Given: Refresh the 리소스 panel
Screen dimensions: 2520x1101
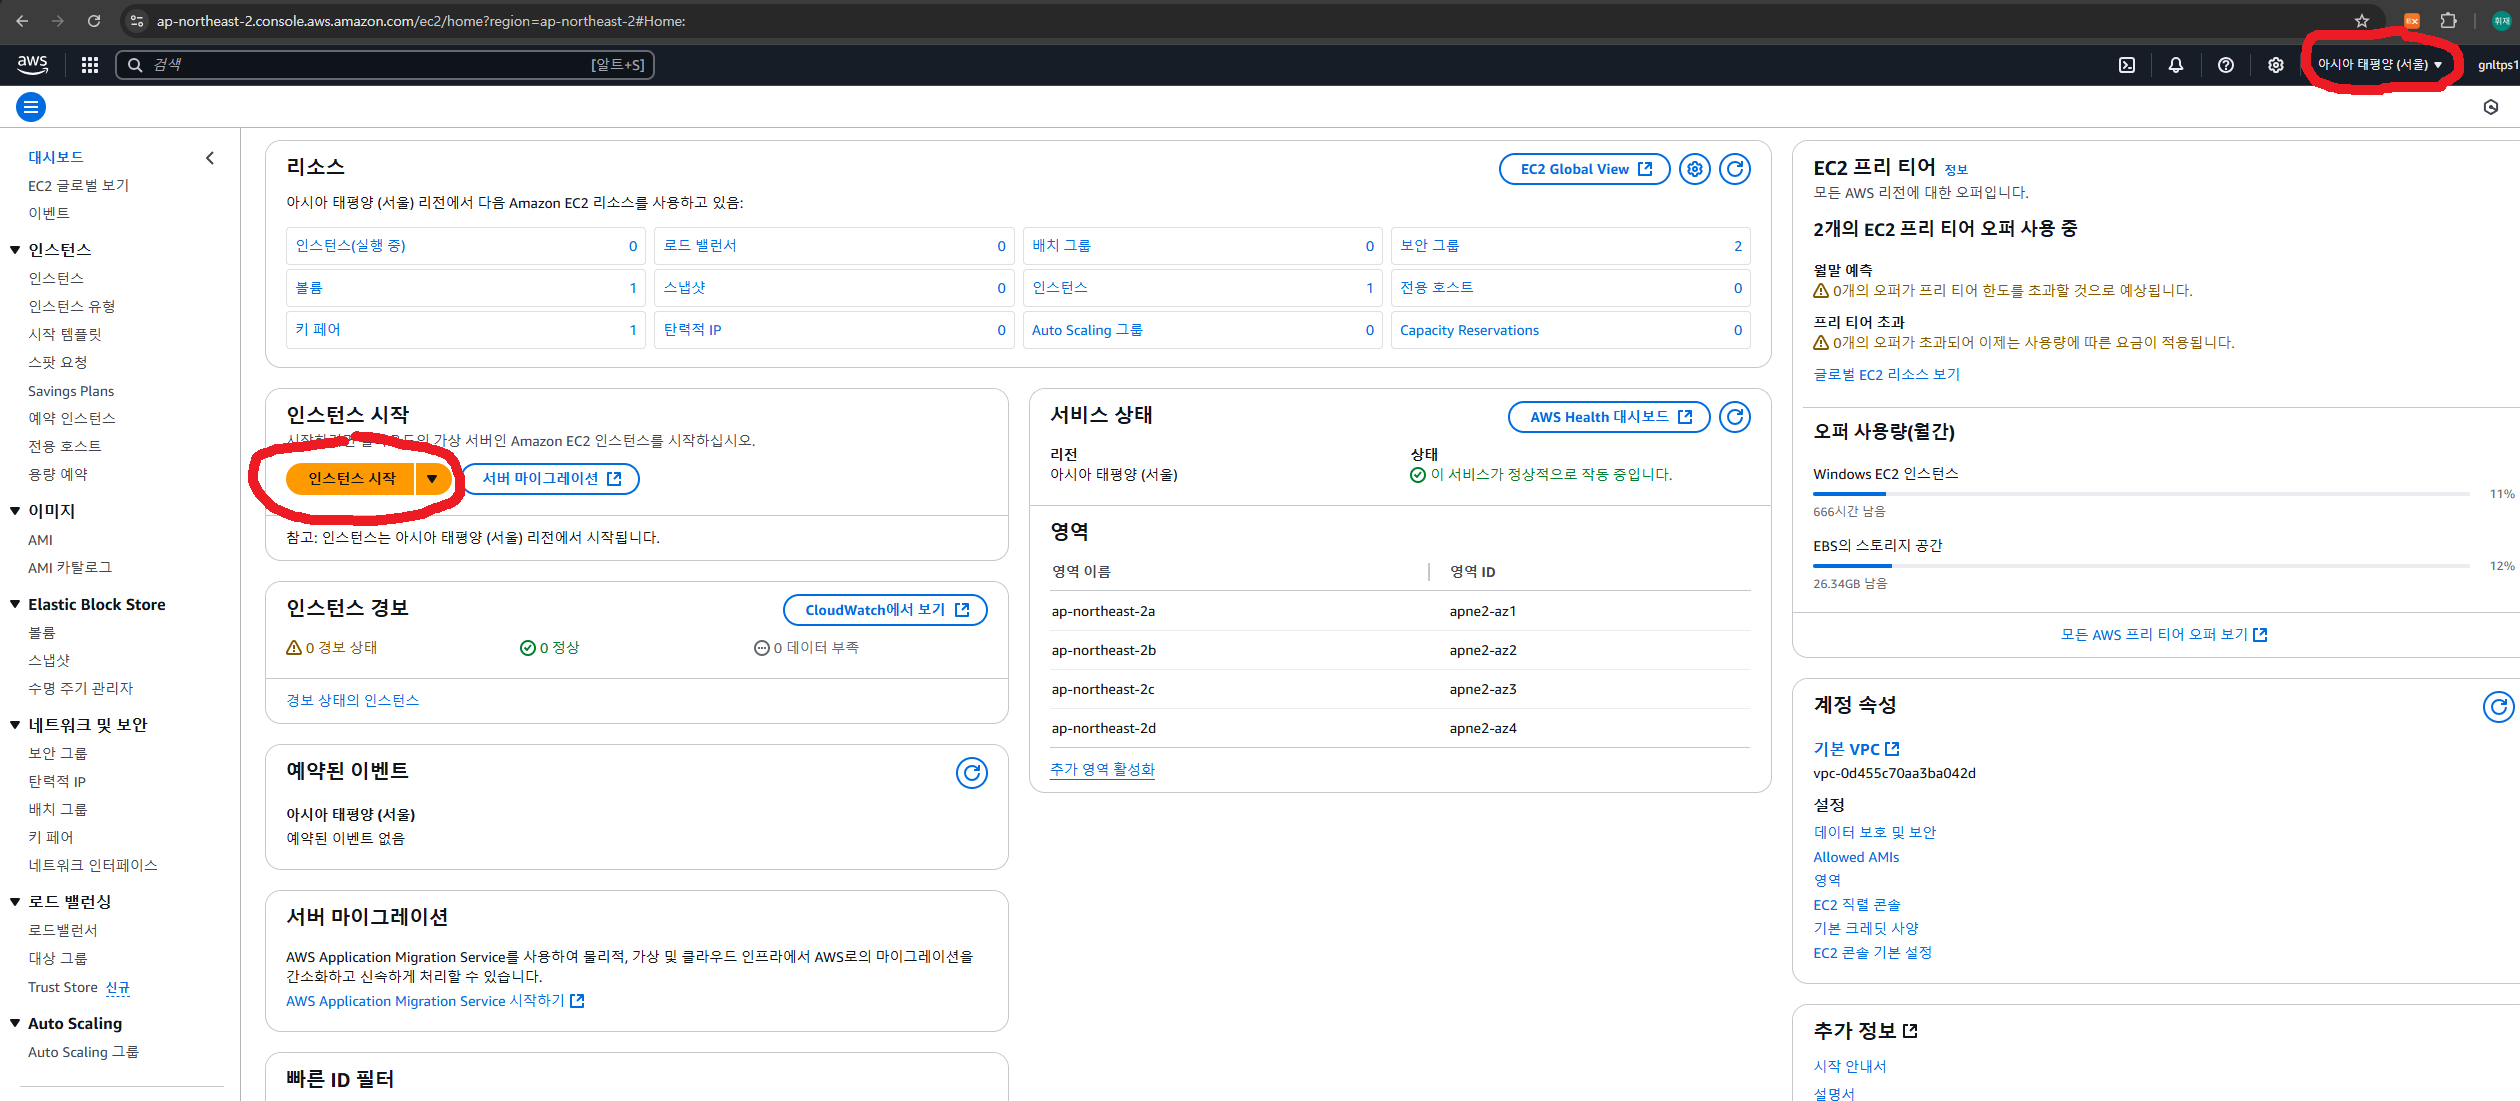Looking at the screenshot, I should tap(1735, 169).
